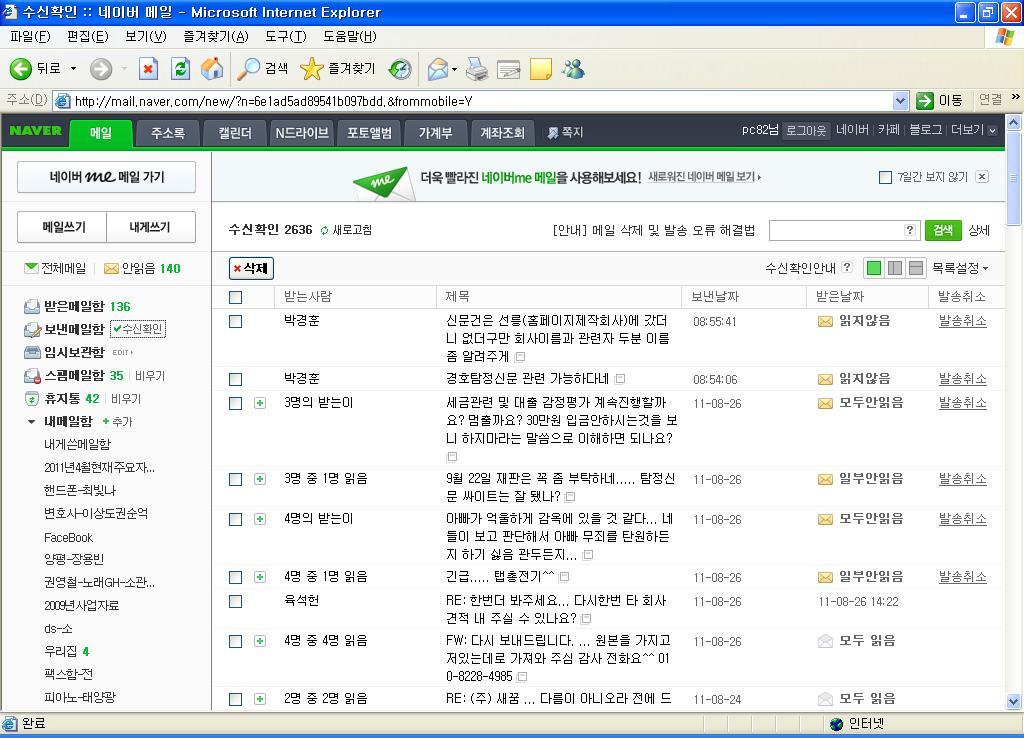Click the IE Back arrow icon
Screen dimensions: 1024x738
pyautogui.click(x=20, y=69)
